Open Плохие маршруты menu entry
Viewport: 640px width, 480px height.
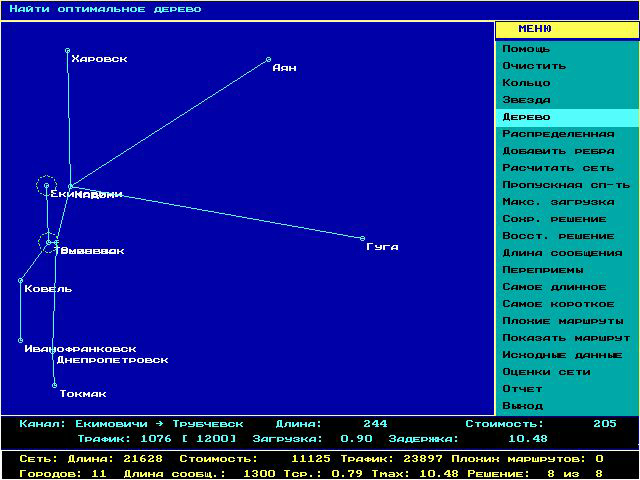567,321
